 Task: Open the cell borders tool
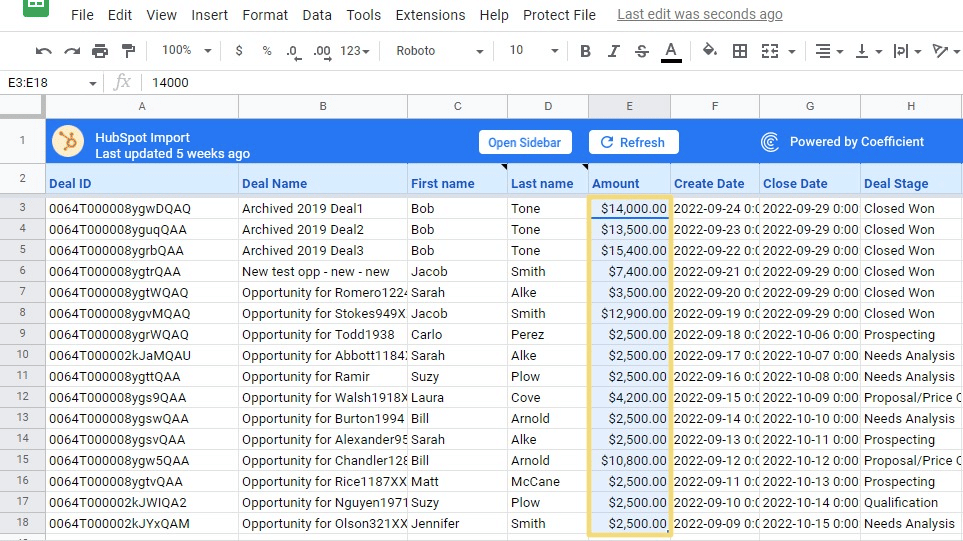pos(740,51)
